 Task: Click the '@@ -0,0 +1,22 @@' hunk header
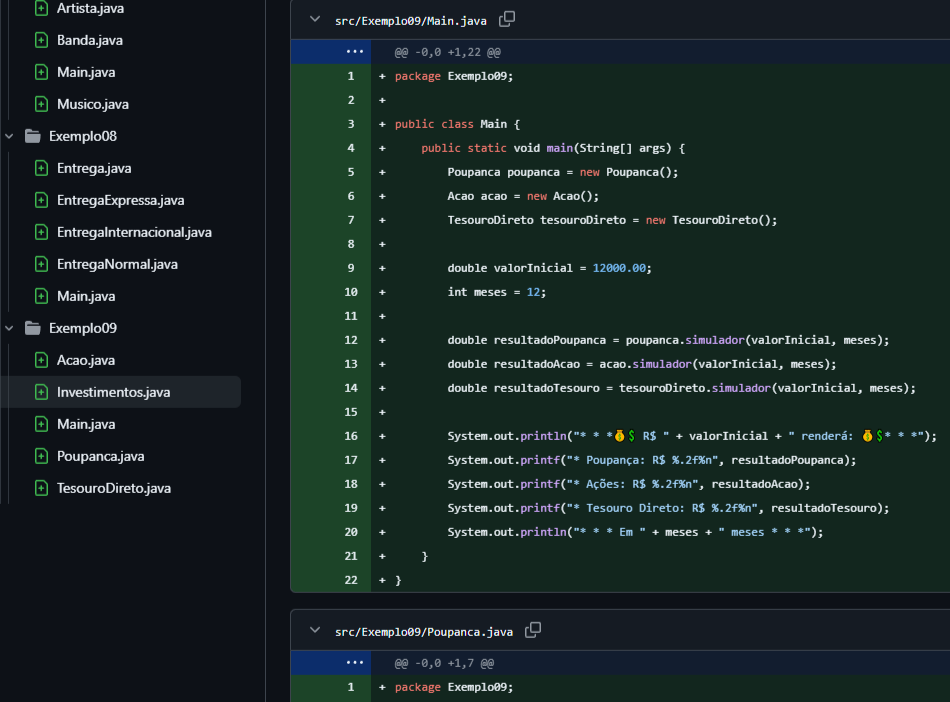[448, 53]
